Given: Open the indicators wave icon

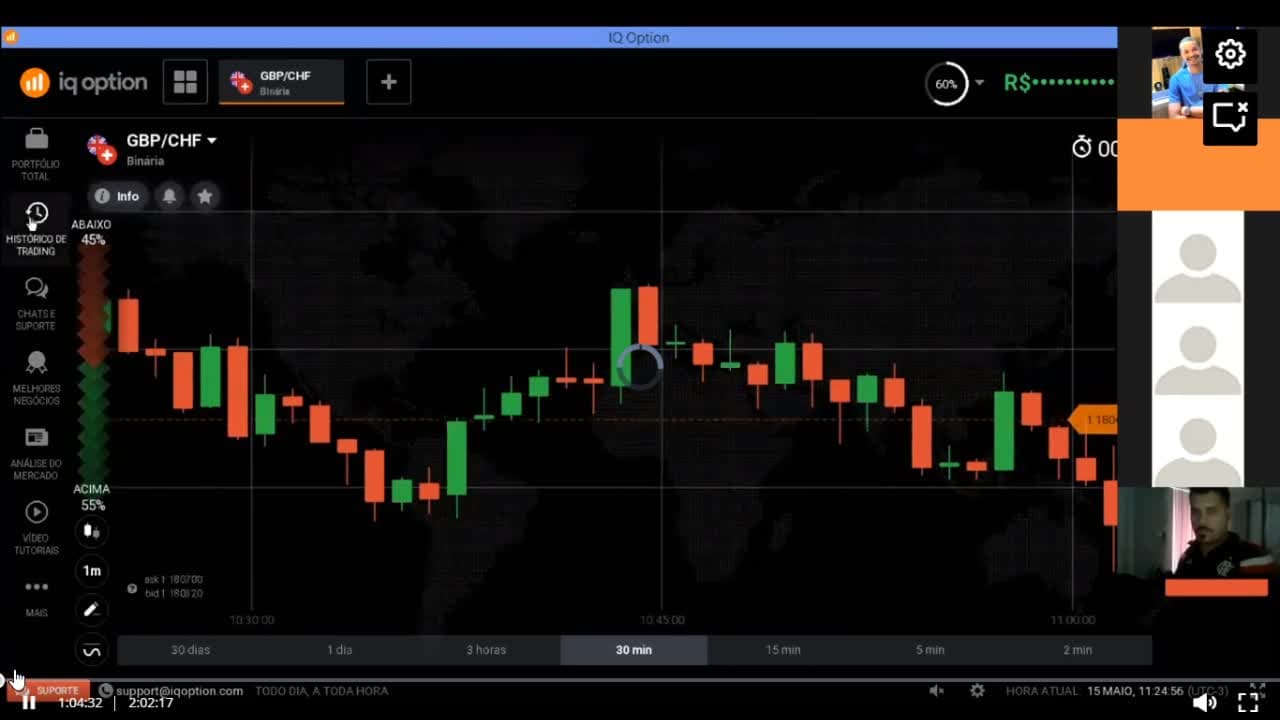Looking at the screenshot, I should (x=92, y=651).
